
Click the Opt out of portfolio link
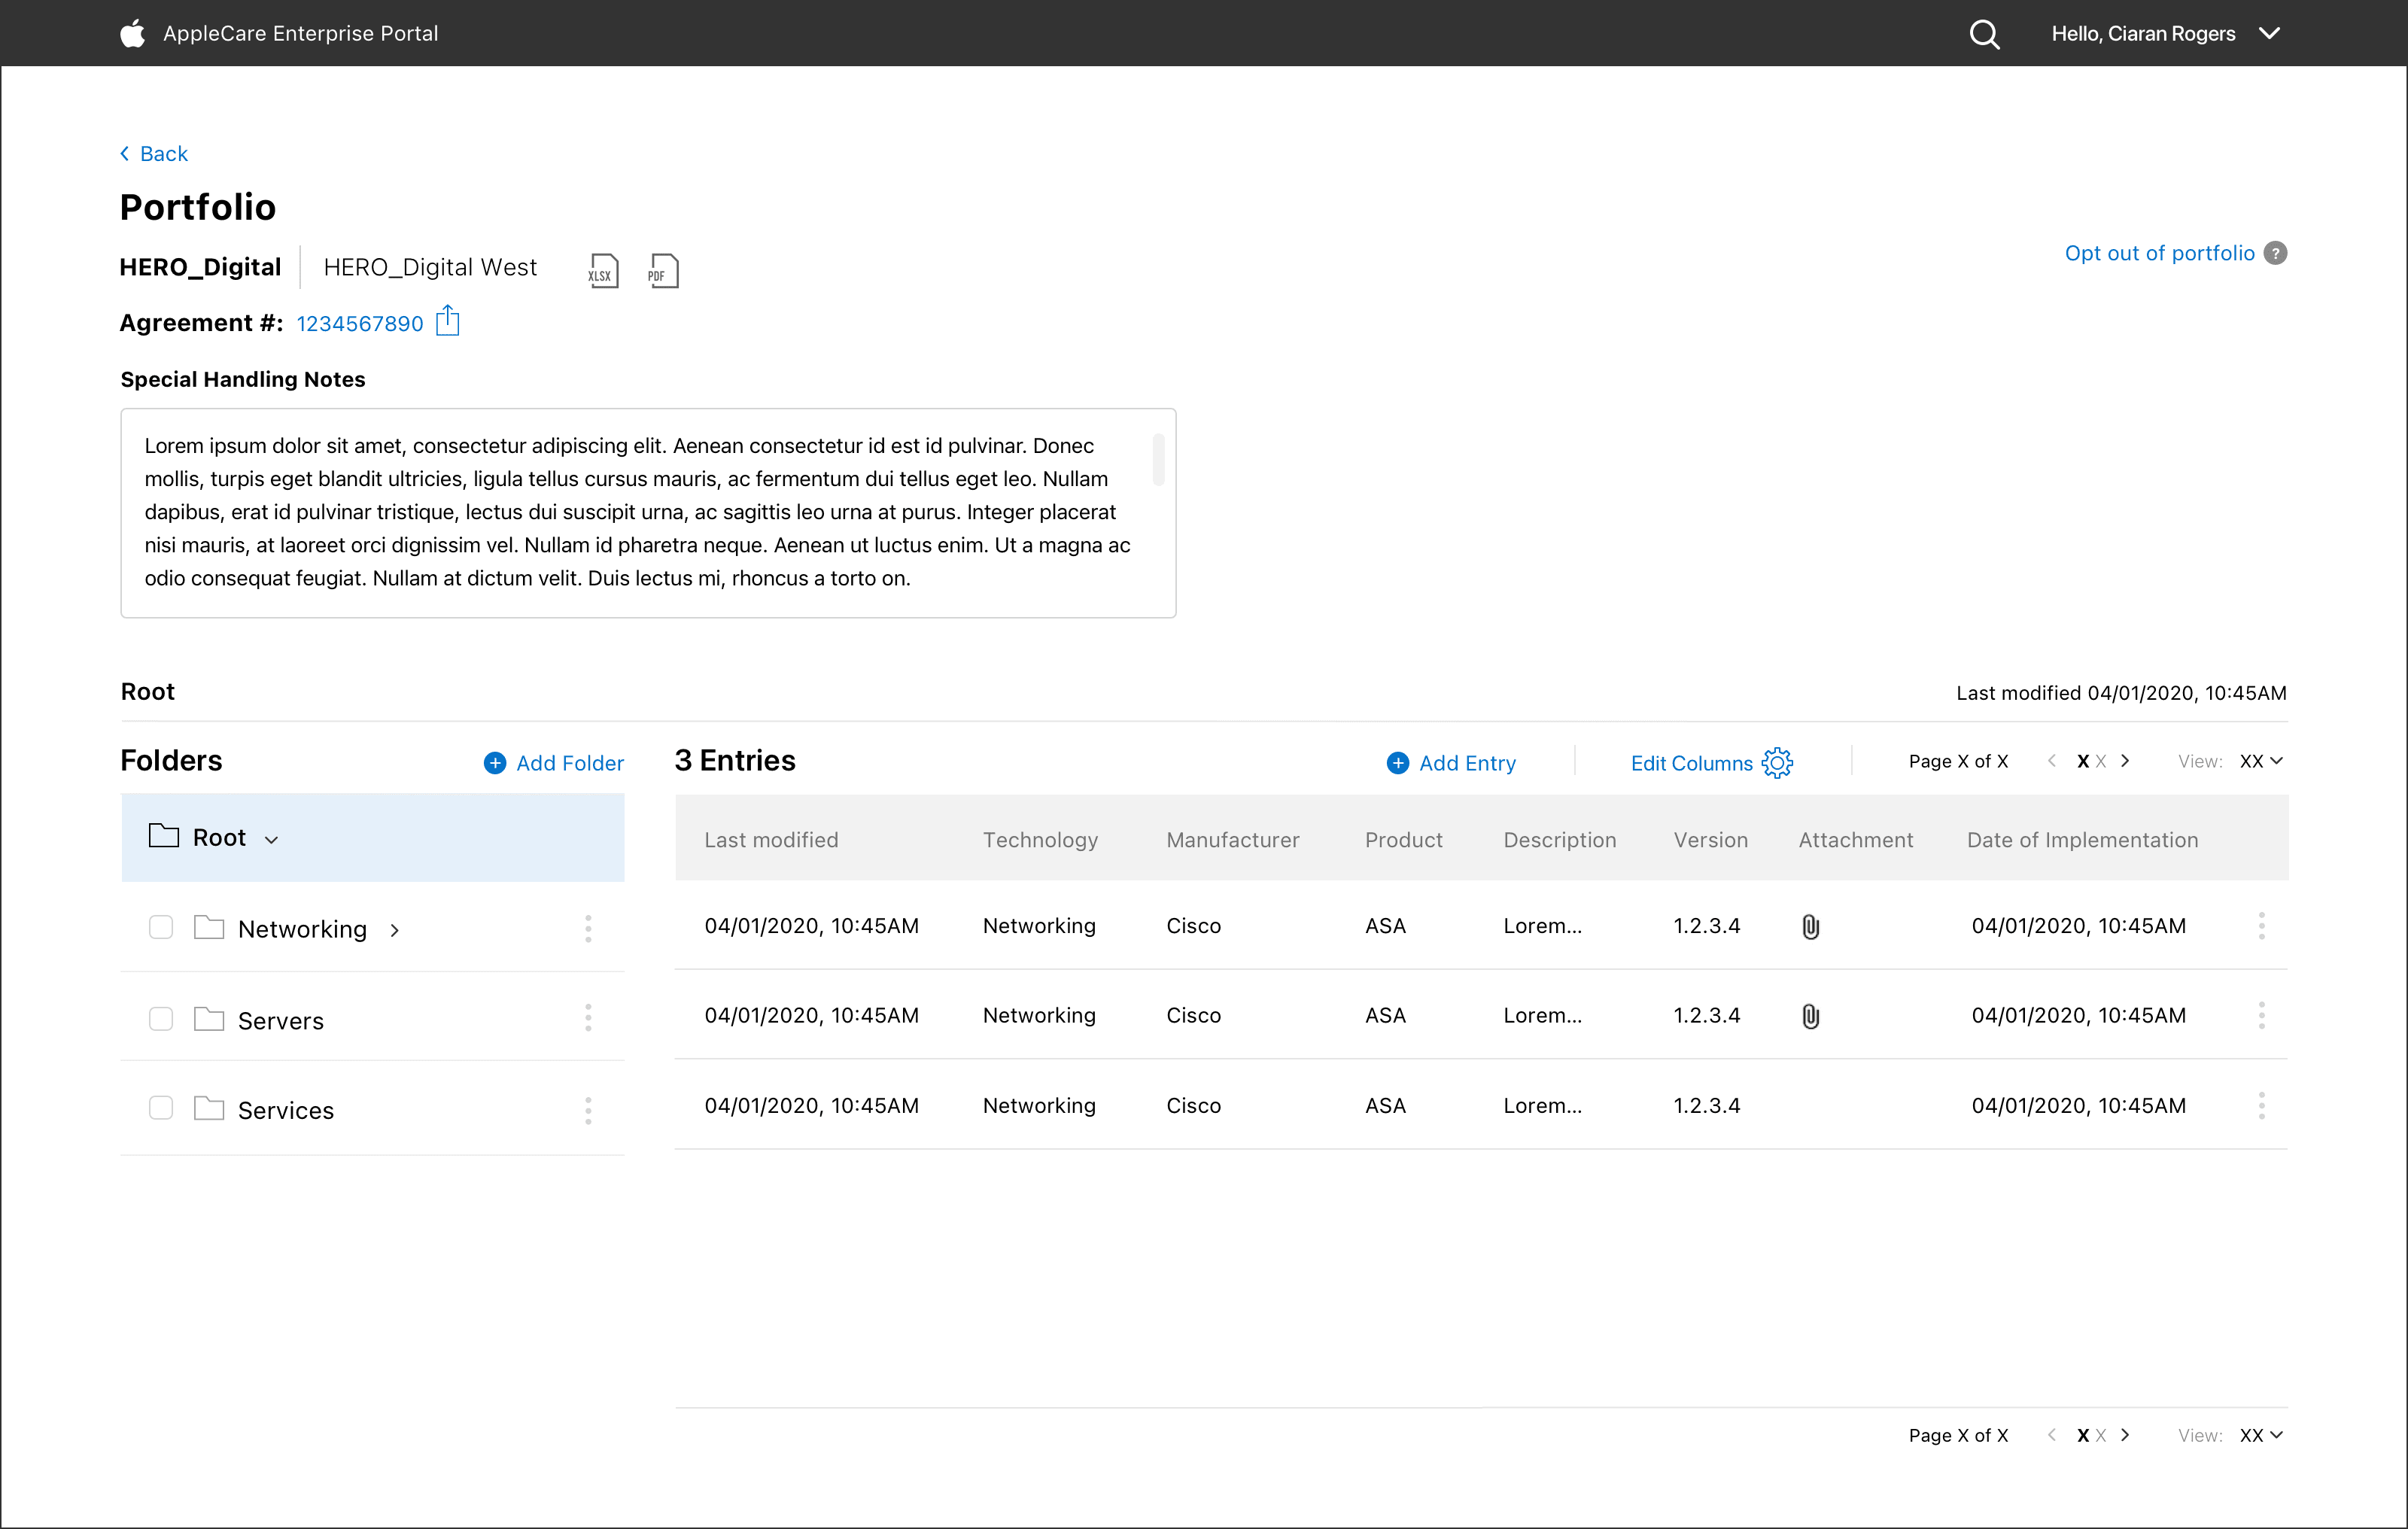point(2159,253)
